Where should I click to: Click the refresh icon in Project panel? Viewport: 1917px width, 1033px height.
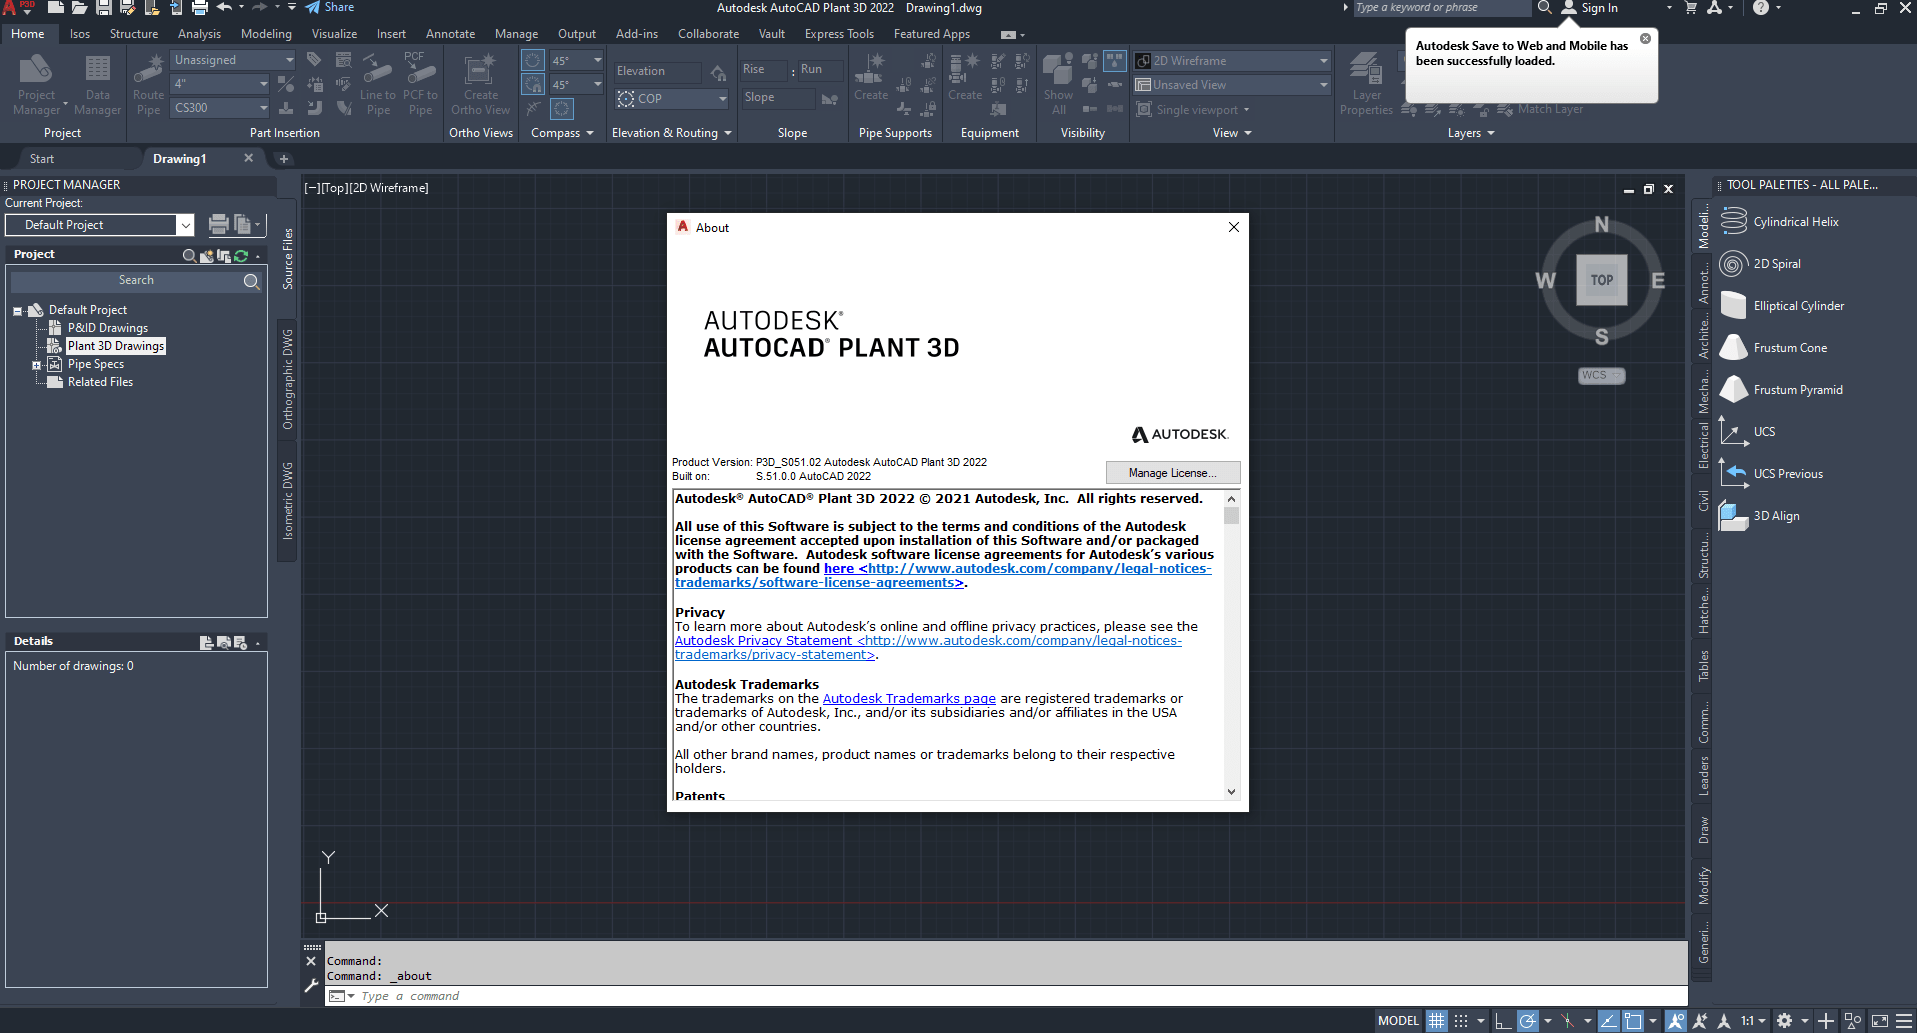pyautogui.click(x=241, y=256)
